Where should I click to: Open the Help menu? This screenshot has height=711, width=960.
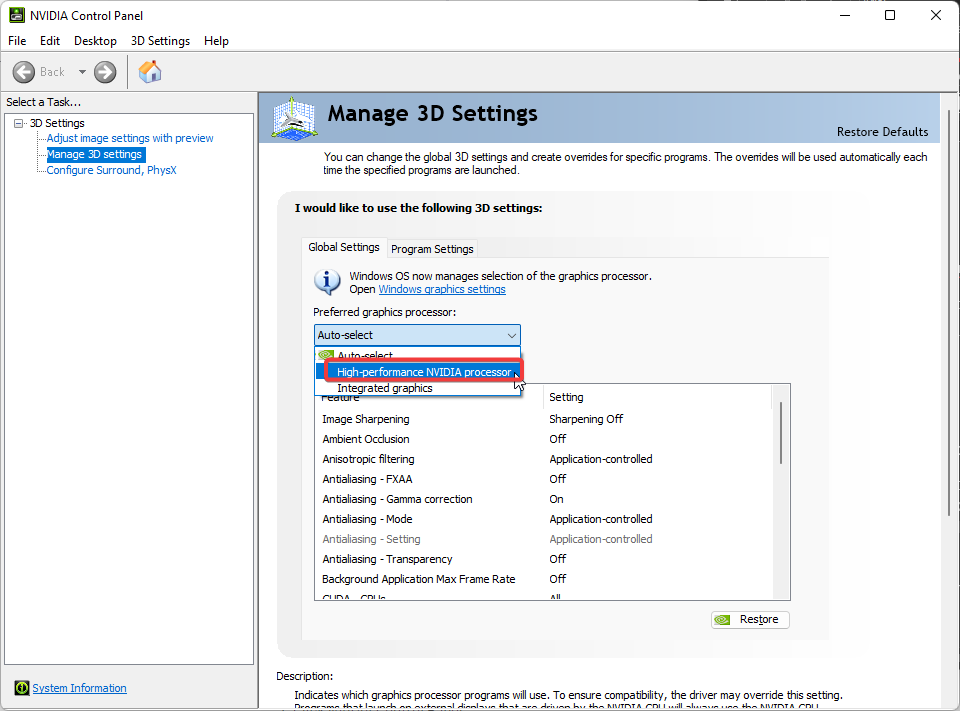coord(216,41)
